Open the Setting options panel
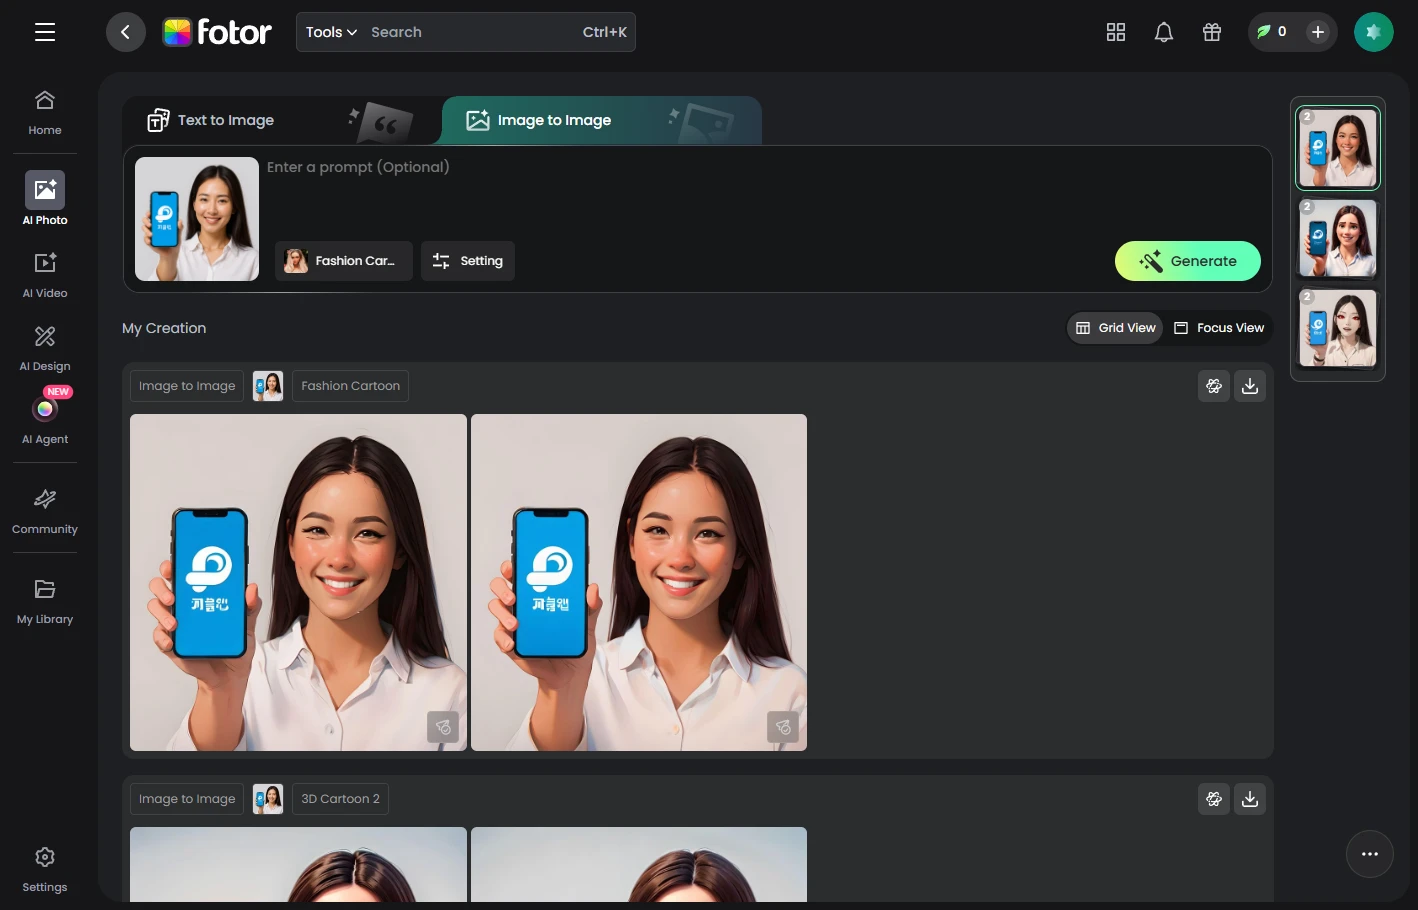 point(468,261)
